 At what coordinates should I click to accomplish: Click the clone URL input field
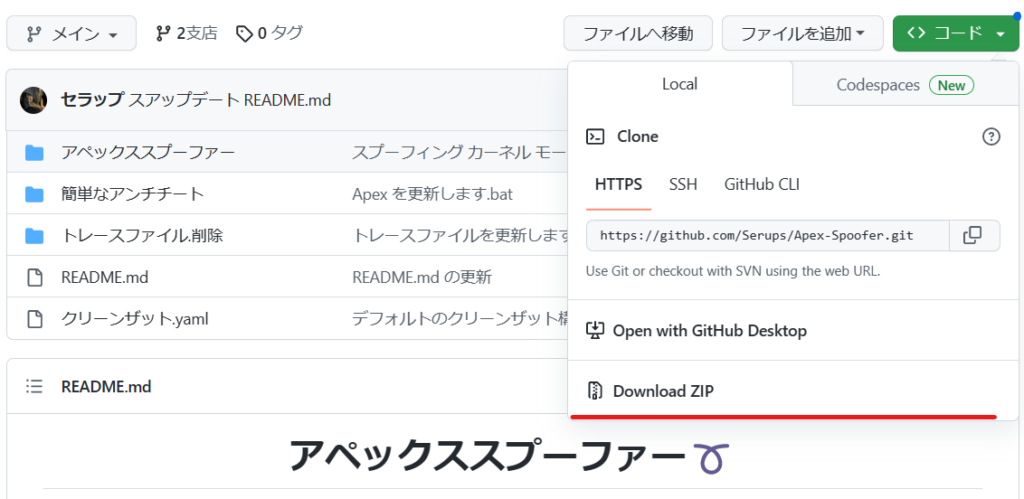click(767, 235)
